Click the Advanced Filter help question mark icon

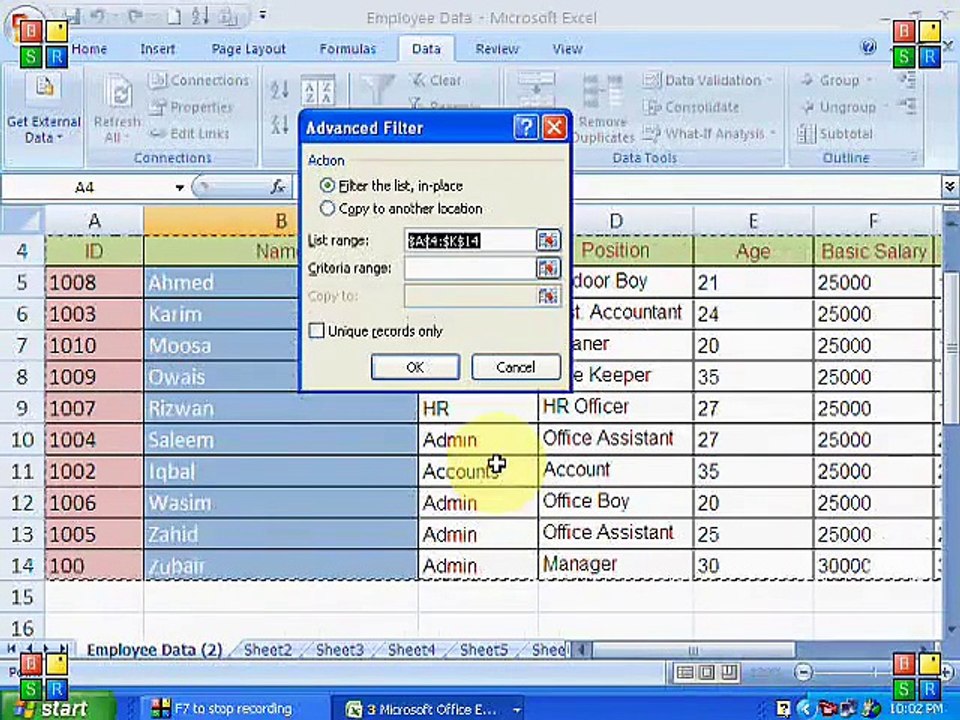(525, 127)
